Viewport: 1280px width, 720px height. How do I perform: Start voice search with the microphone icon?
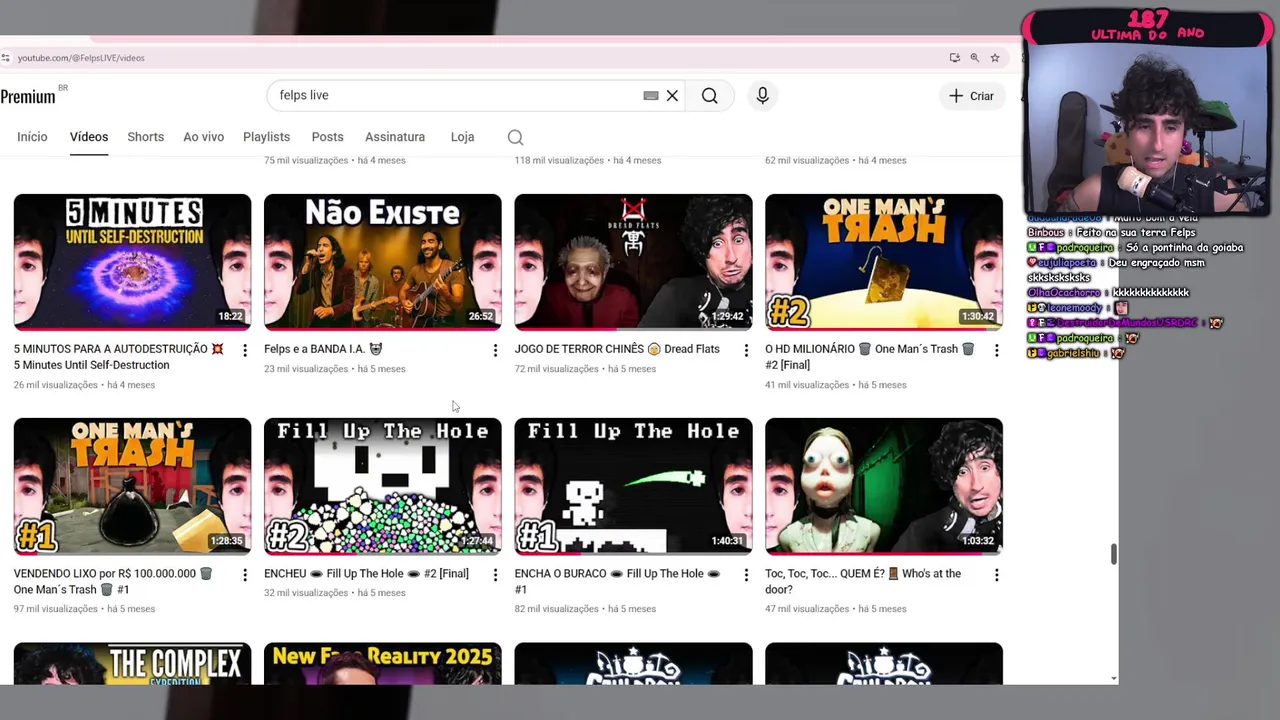point(762,96)
